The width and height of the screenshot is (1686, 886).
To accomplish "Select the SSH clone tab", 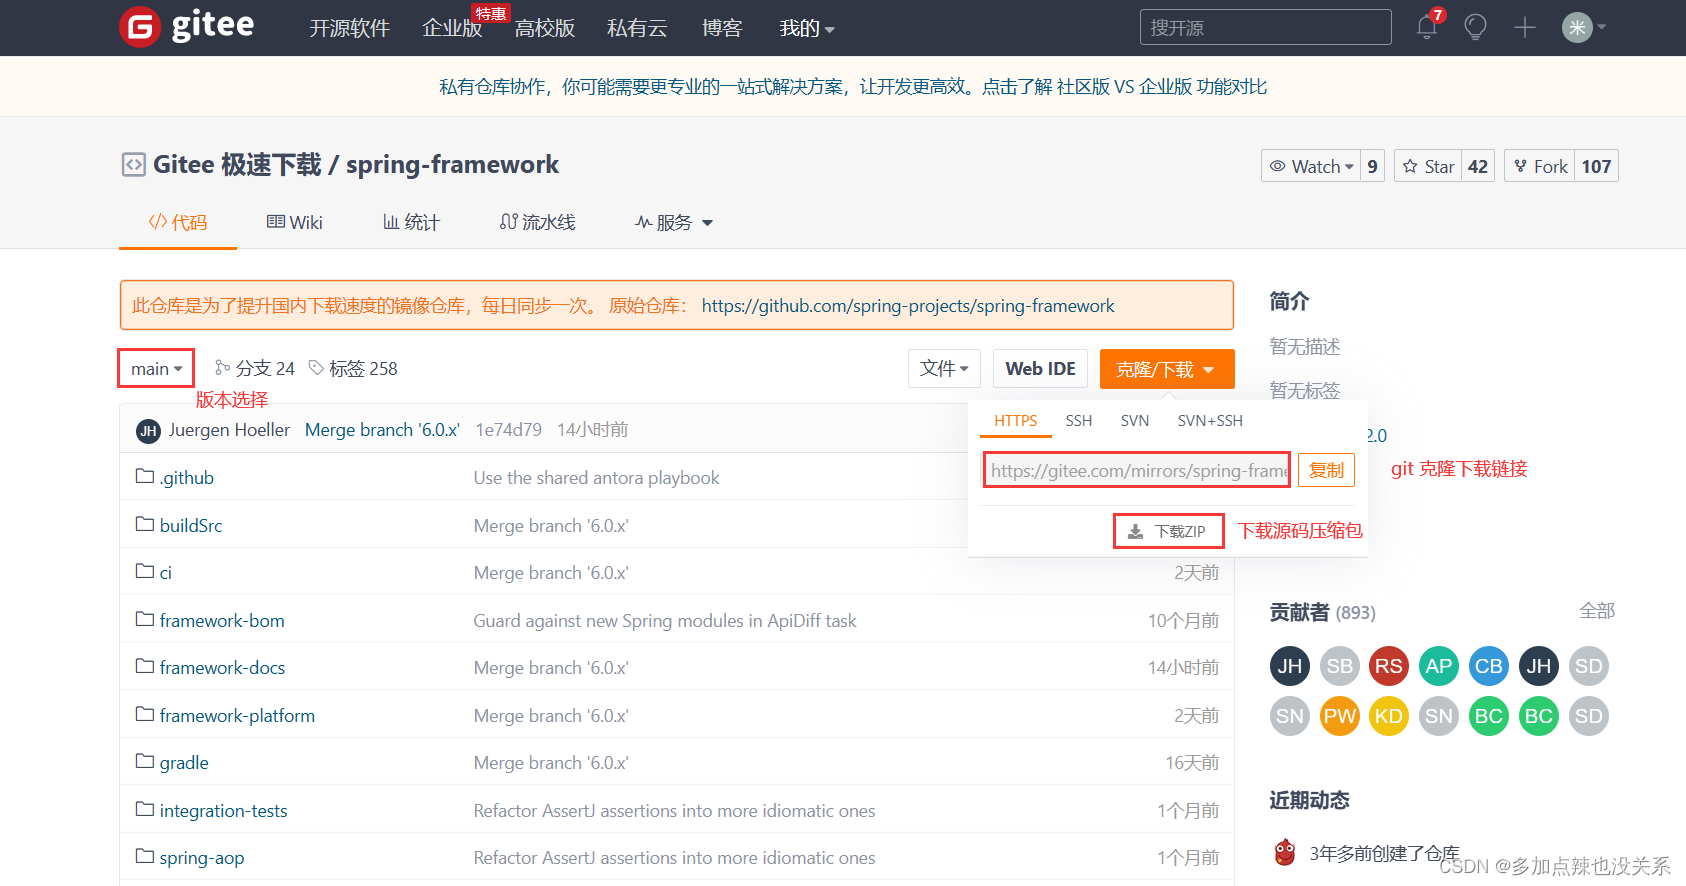I will coord(1079,421).
